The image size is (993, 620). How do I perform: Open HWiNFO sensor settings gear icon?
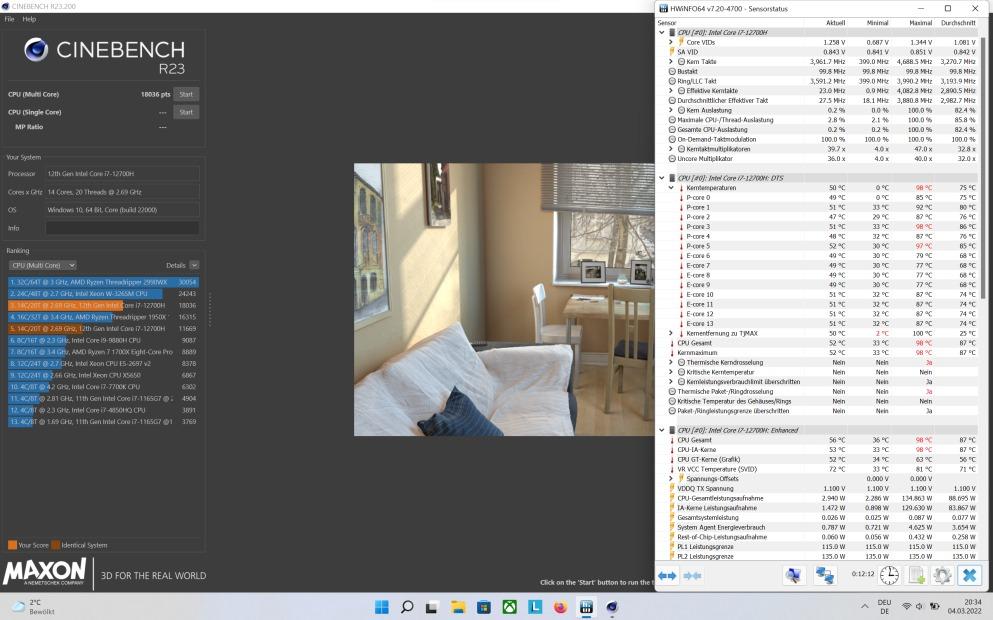(942, 575)
